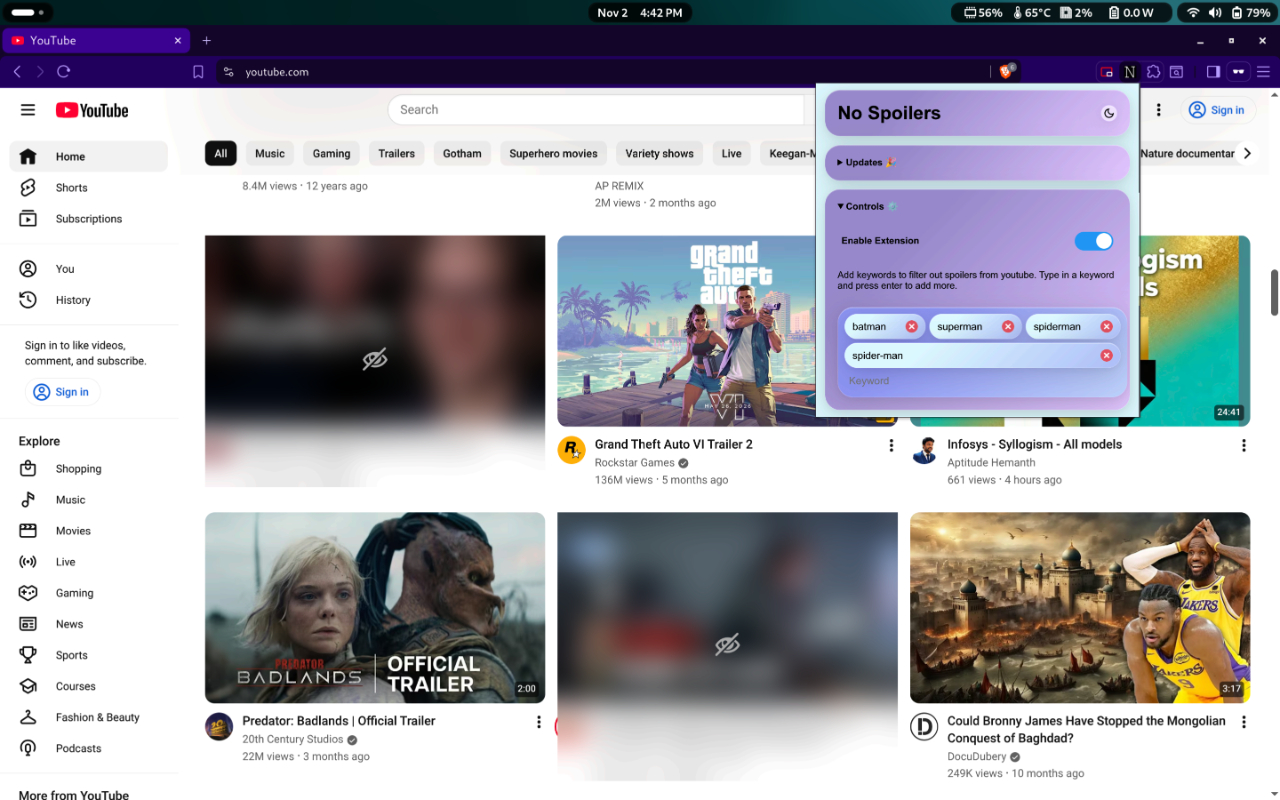Viewport: 1280px width, 800px height.
Task: Open options for Infosys Syllogism video
Action: pos(1244,446)
